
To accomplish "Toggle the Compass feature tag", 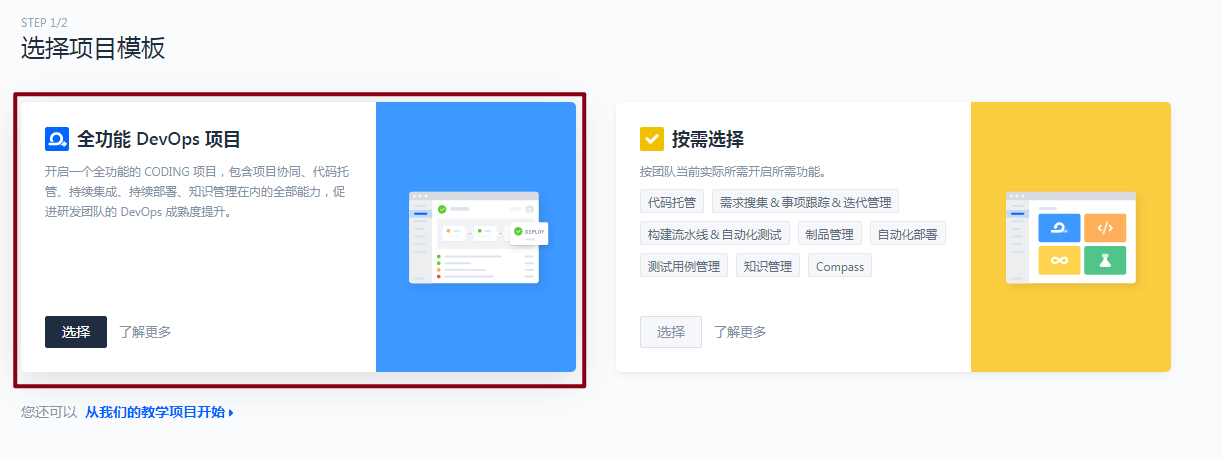I will pos(840,266).
